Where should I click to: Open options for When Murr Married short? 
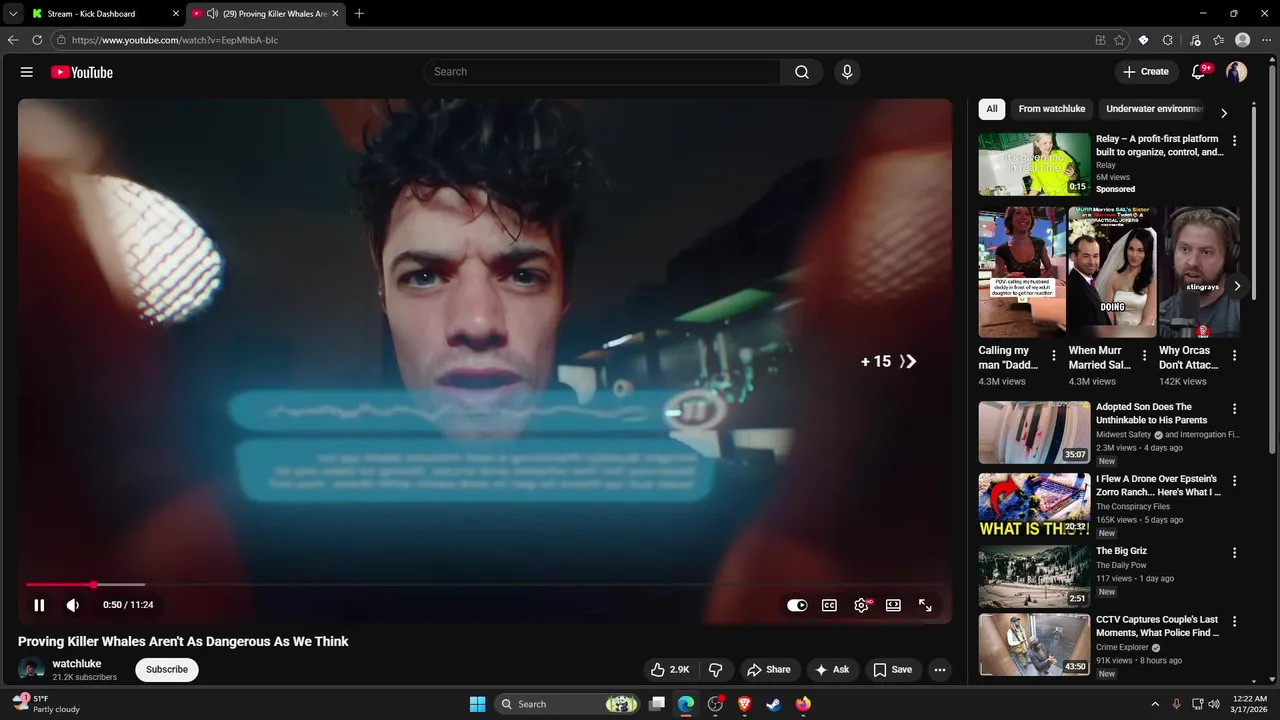pos(1143,355)
